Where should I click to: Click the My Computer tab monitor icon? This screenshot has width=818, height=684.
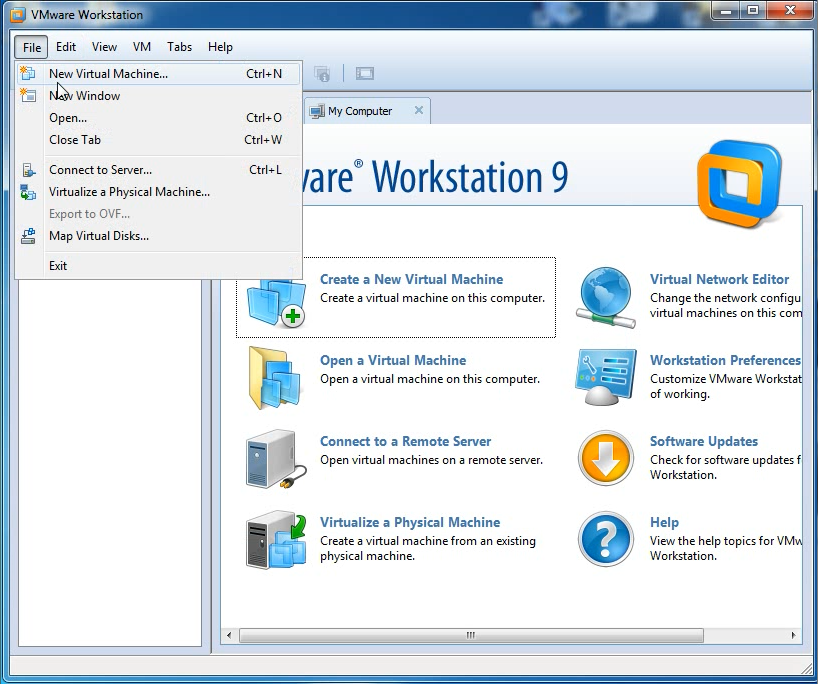pyautogui.click(x=317, y=111)
